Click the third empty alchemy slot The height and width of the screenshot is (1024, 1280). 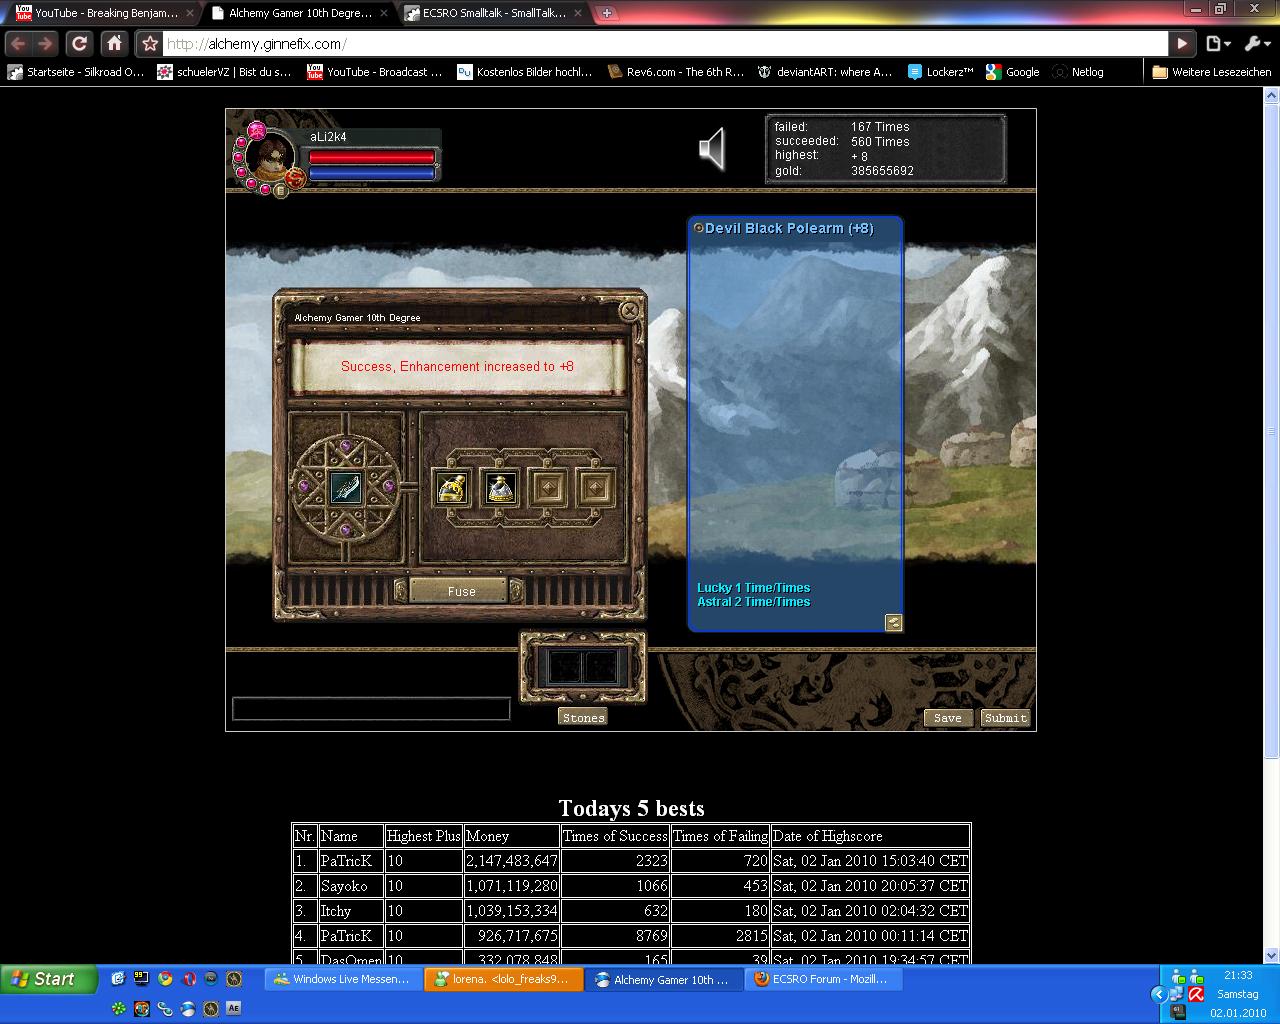(x=548, y=488)
